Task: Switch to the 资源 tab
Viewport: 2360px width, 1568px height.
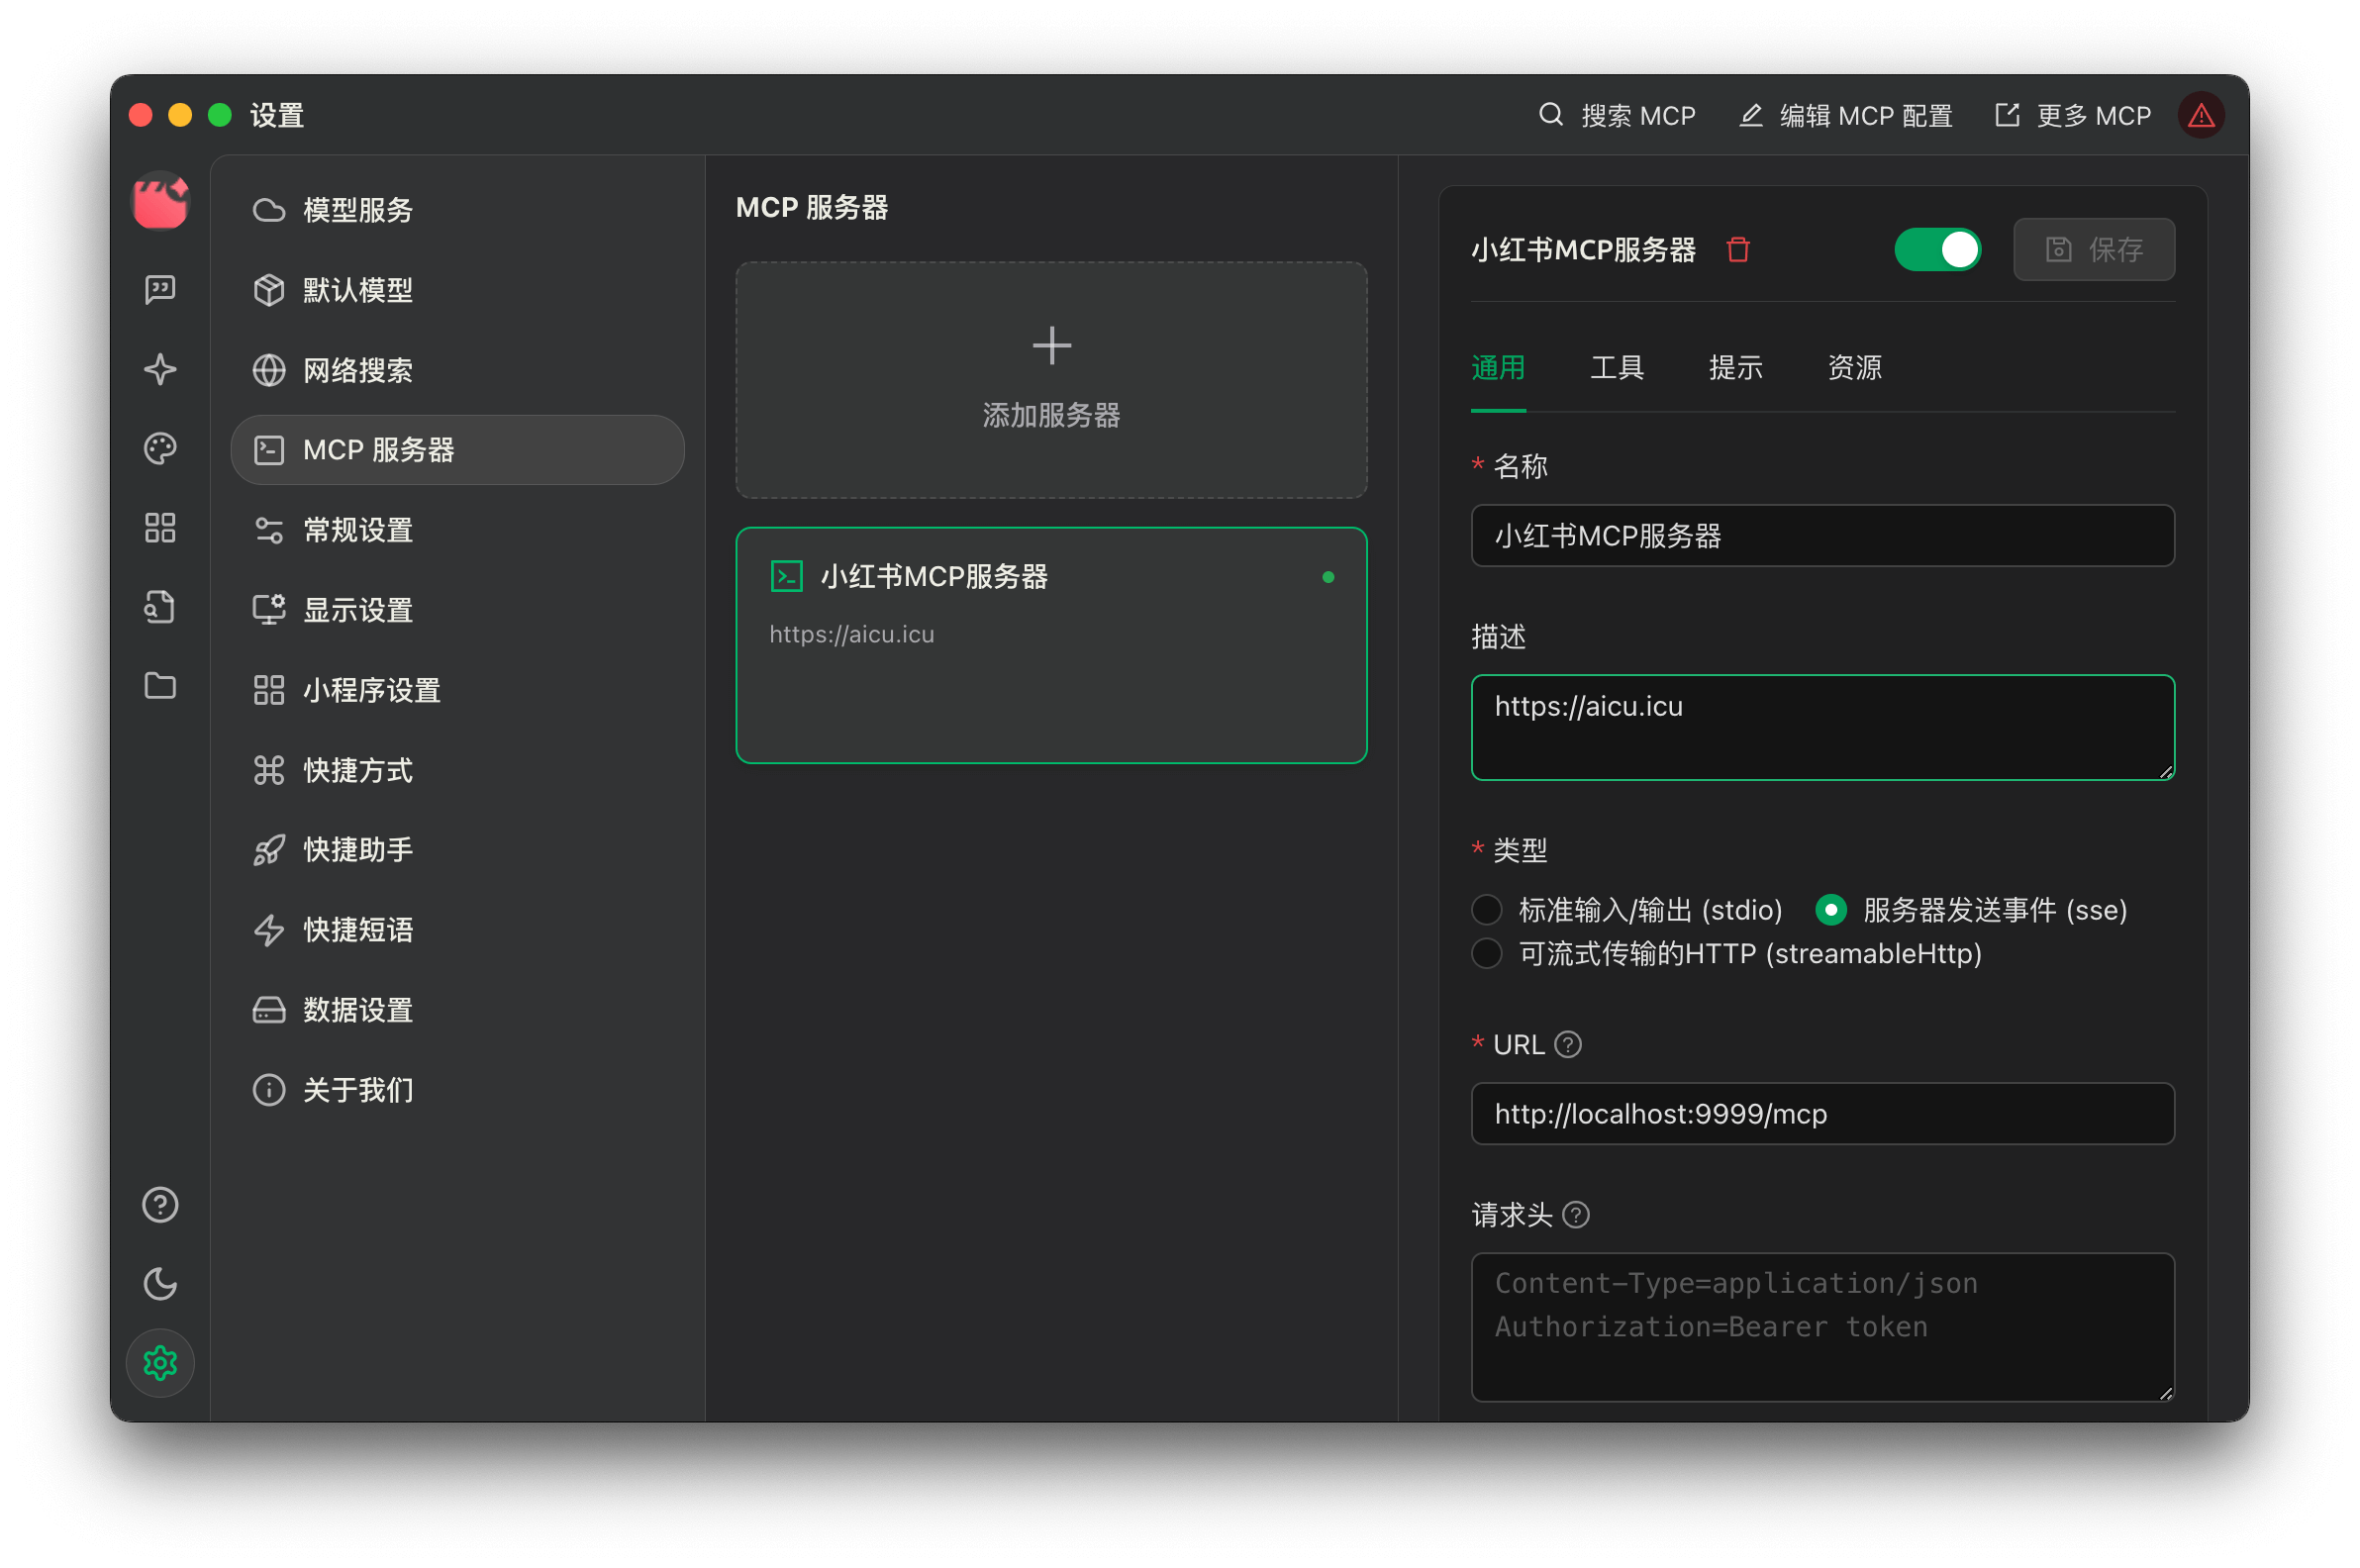Action: pyautogui.click(x=1854, y=368)
